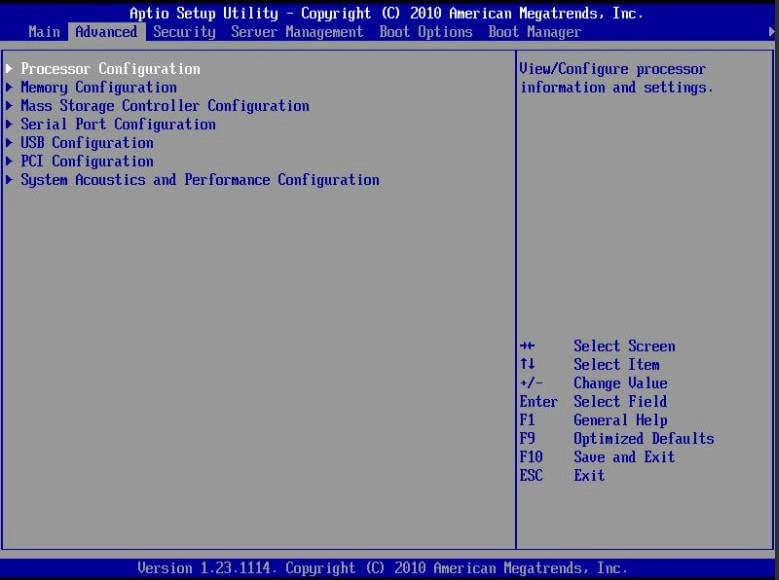Open the Server Management tab
This screenshot has width=779, height=580.
tap(297, 32)
